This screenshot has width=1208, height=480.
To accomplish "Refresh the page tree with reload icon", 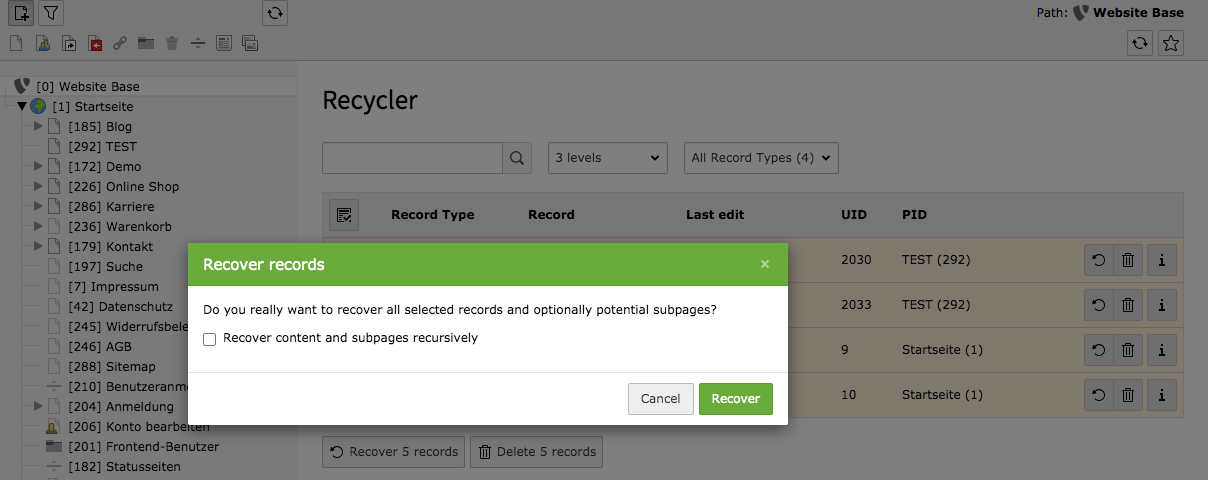I will tap(275, 13).
